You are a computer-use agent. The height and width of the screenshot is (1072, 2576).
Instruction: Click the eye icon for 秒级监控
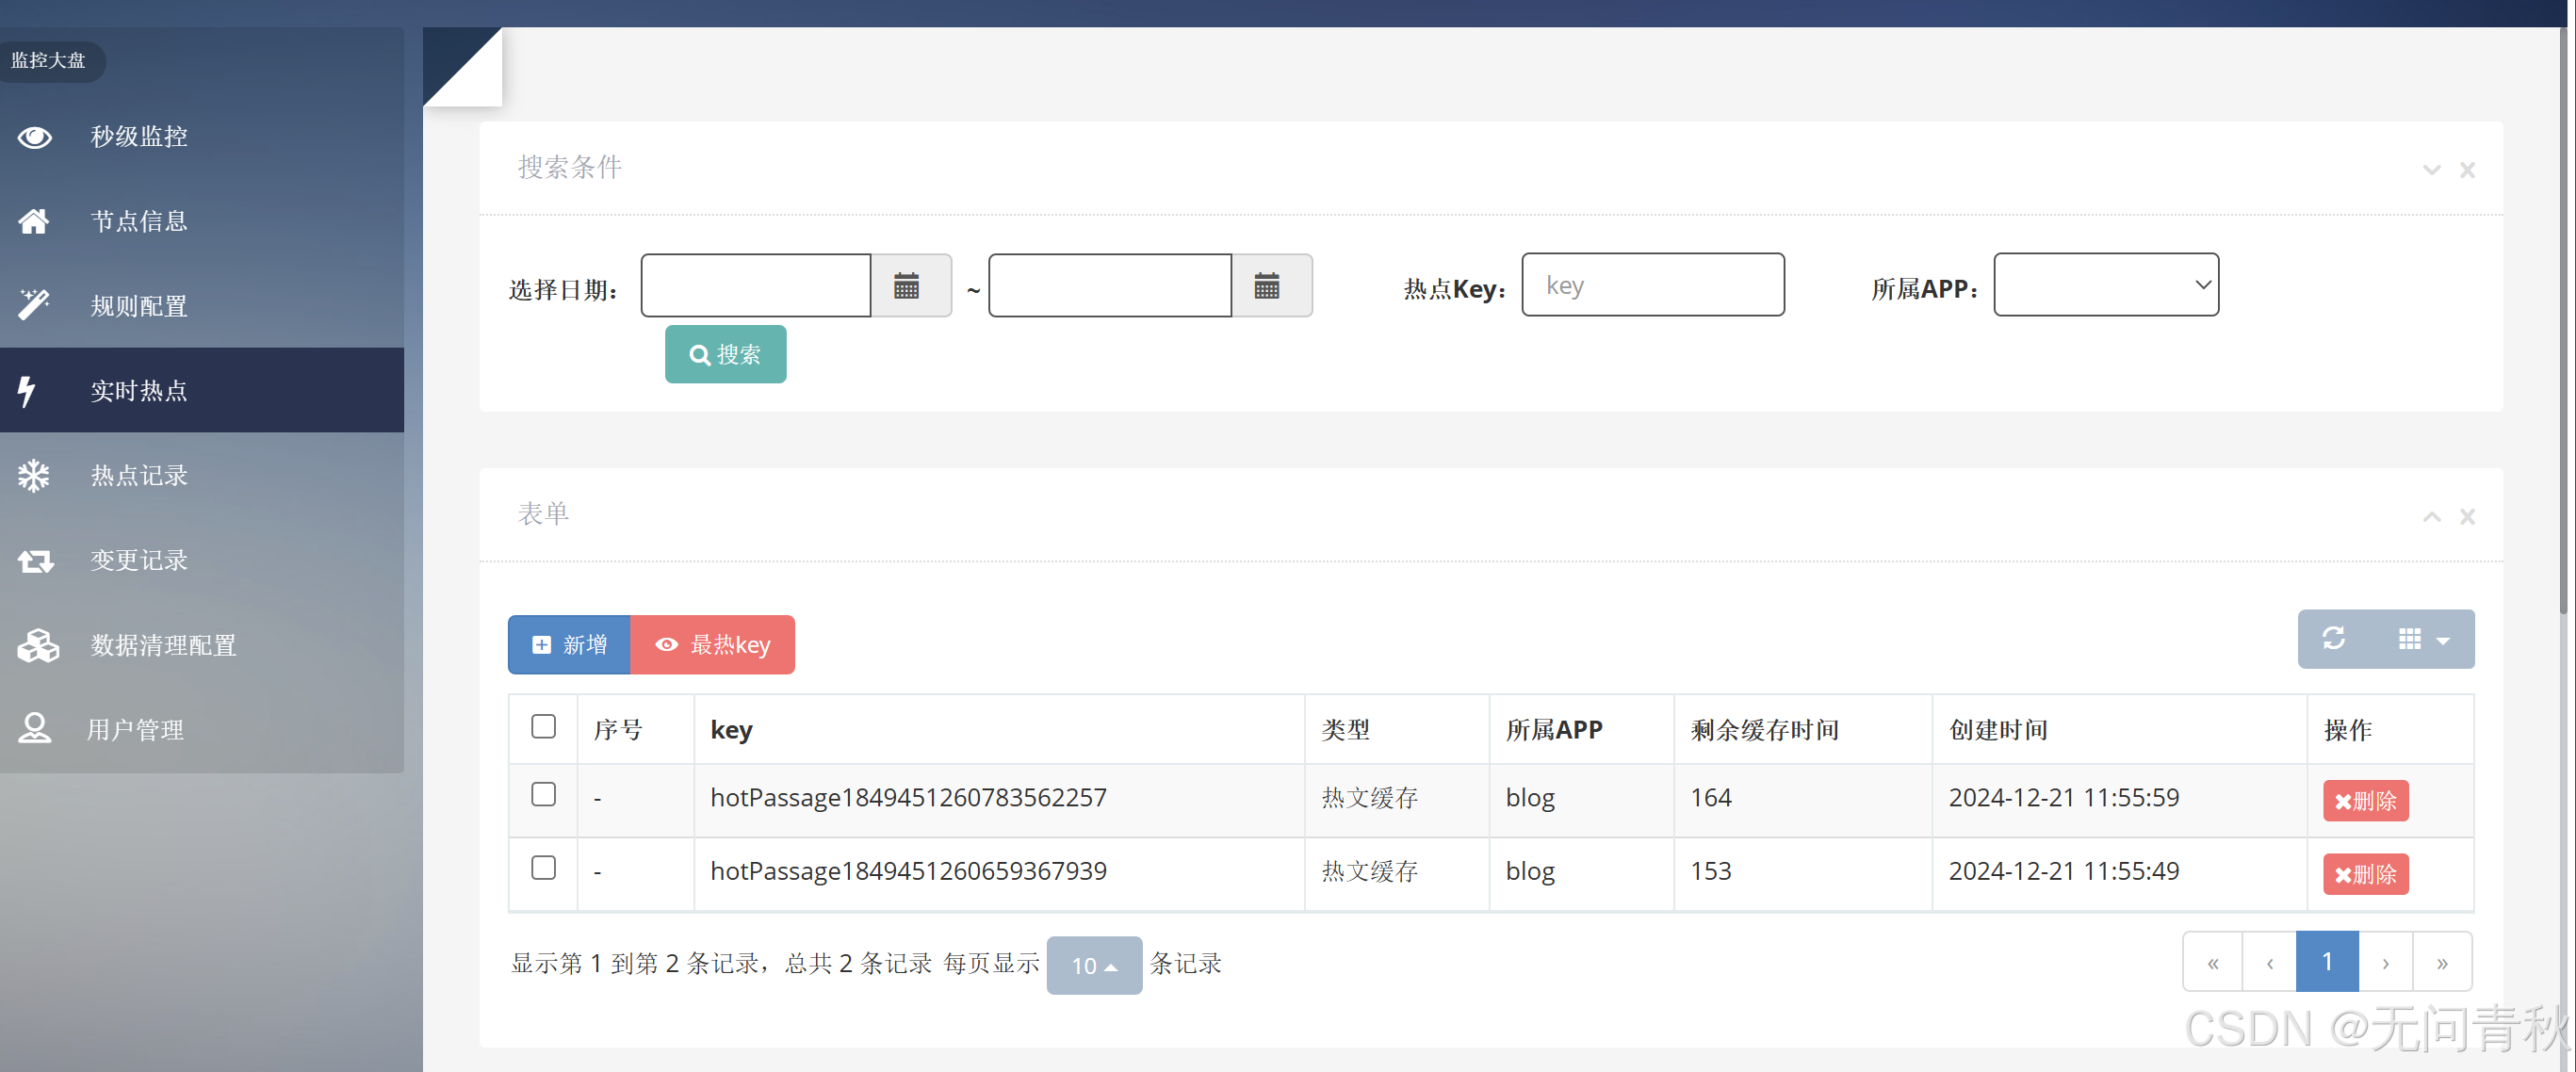click(35, 137)
